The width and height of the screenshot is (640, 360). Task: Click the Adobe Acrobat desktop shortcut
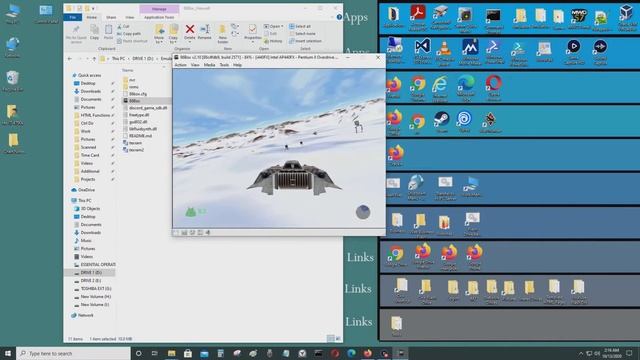coord(417,17)
